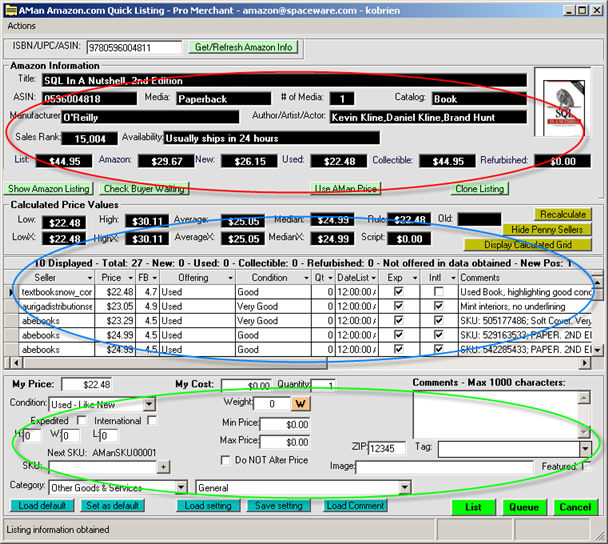Click the green List button
608x544 pixels.
(x=472, y=507)
